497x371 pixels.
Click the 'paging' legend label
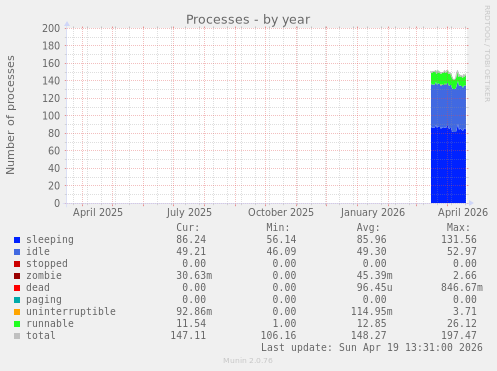click(x=44, y=300)
